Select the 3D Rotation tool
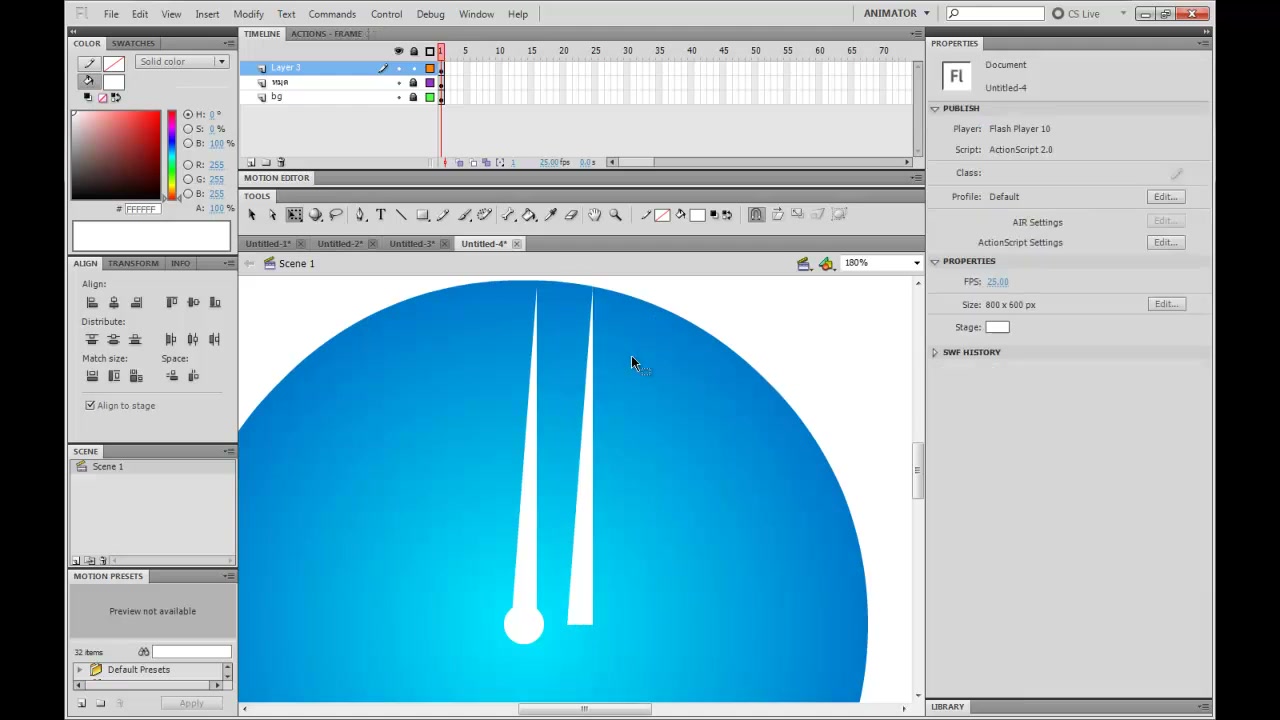Viewport: 1280px width, 720px height. pyautogui.click(x=316, y=215)
